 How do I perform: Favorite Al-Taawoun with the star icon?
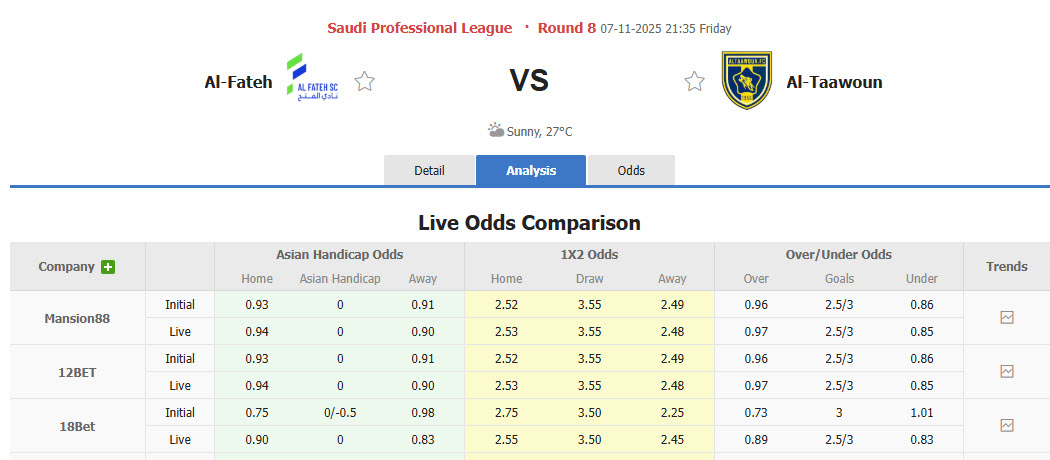tap(694, 82)
